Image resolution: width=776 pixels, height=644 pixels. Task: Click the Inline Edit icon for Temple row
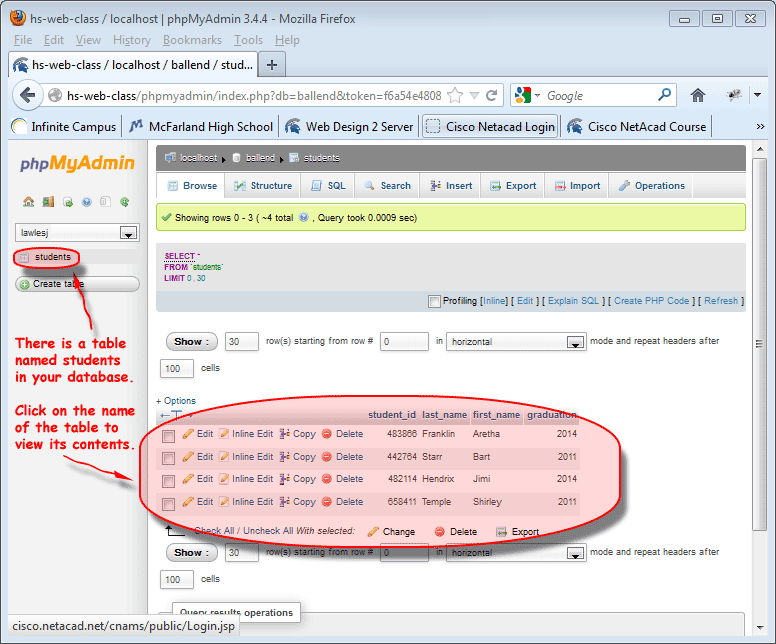[x=224, y=502]
